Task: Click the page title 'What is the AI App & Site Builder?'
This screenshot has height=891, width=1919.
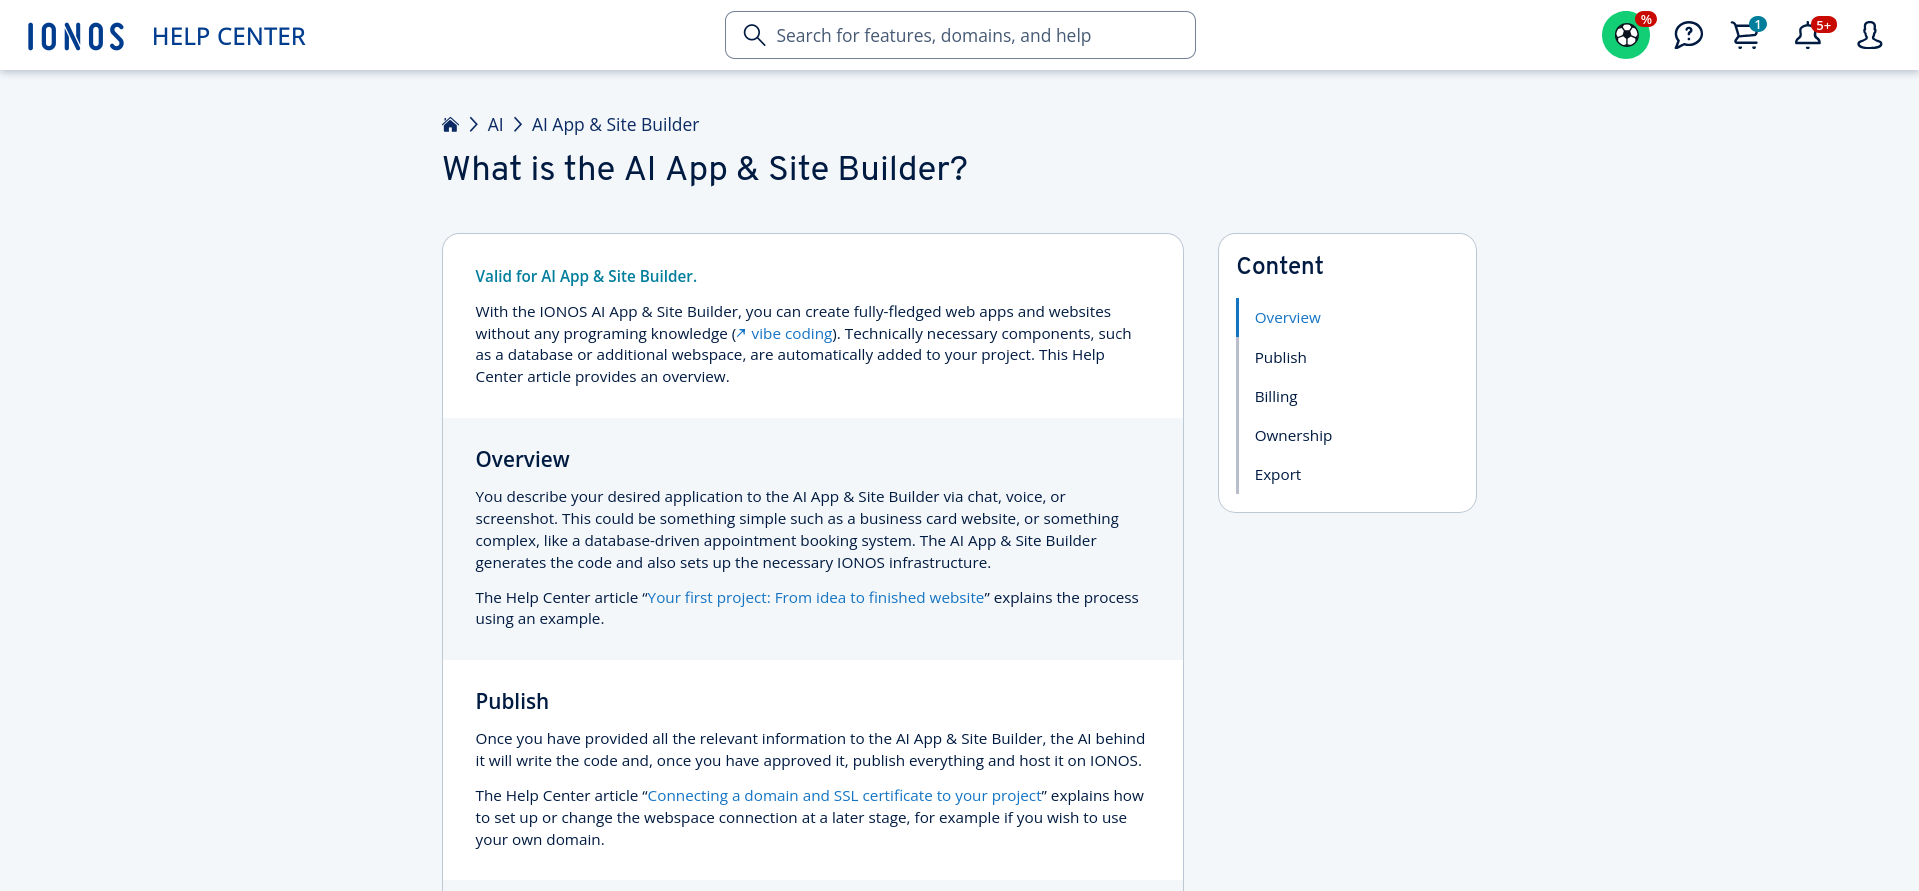Action: pyautogui.click(x=705, y=169)
